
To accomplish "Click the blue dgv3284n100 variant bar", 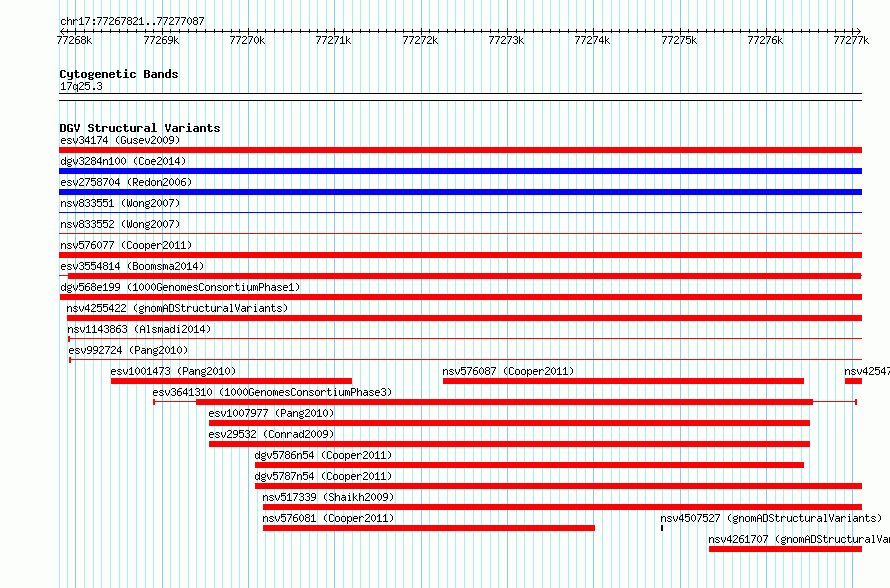I will pos(460,171).
